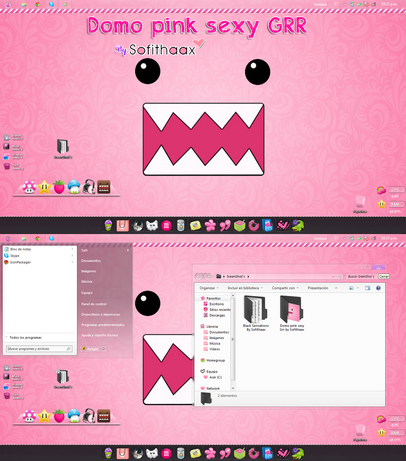Select Documentos in the Start menu
Viewport: 406px width, 461px height.
pos(91,261)
